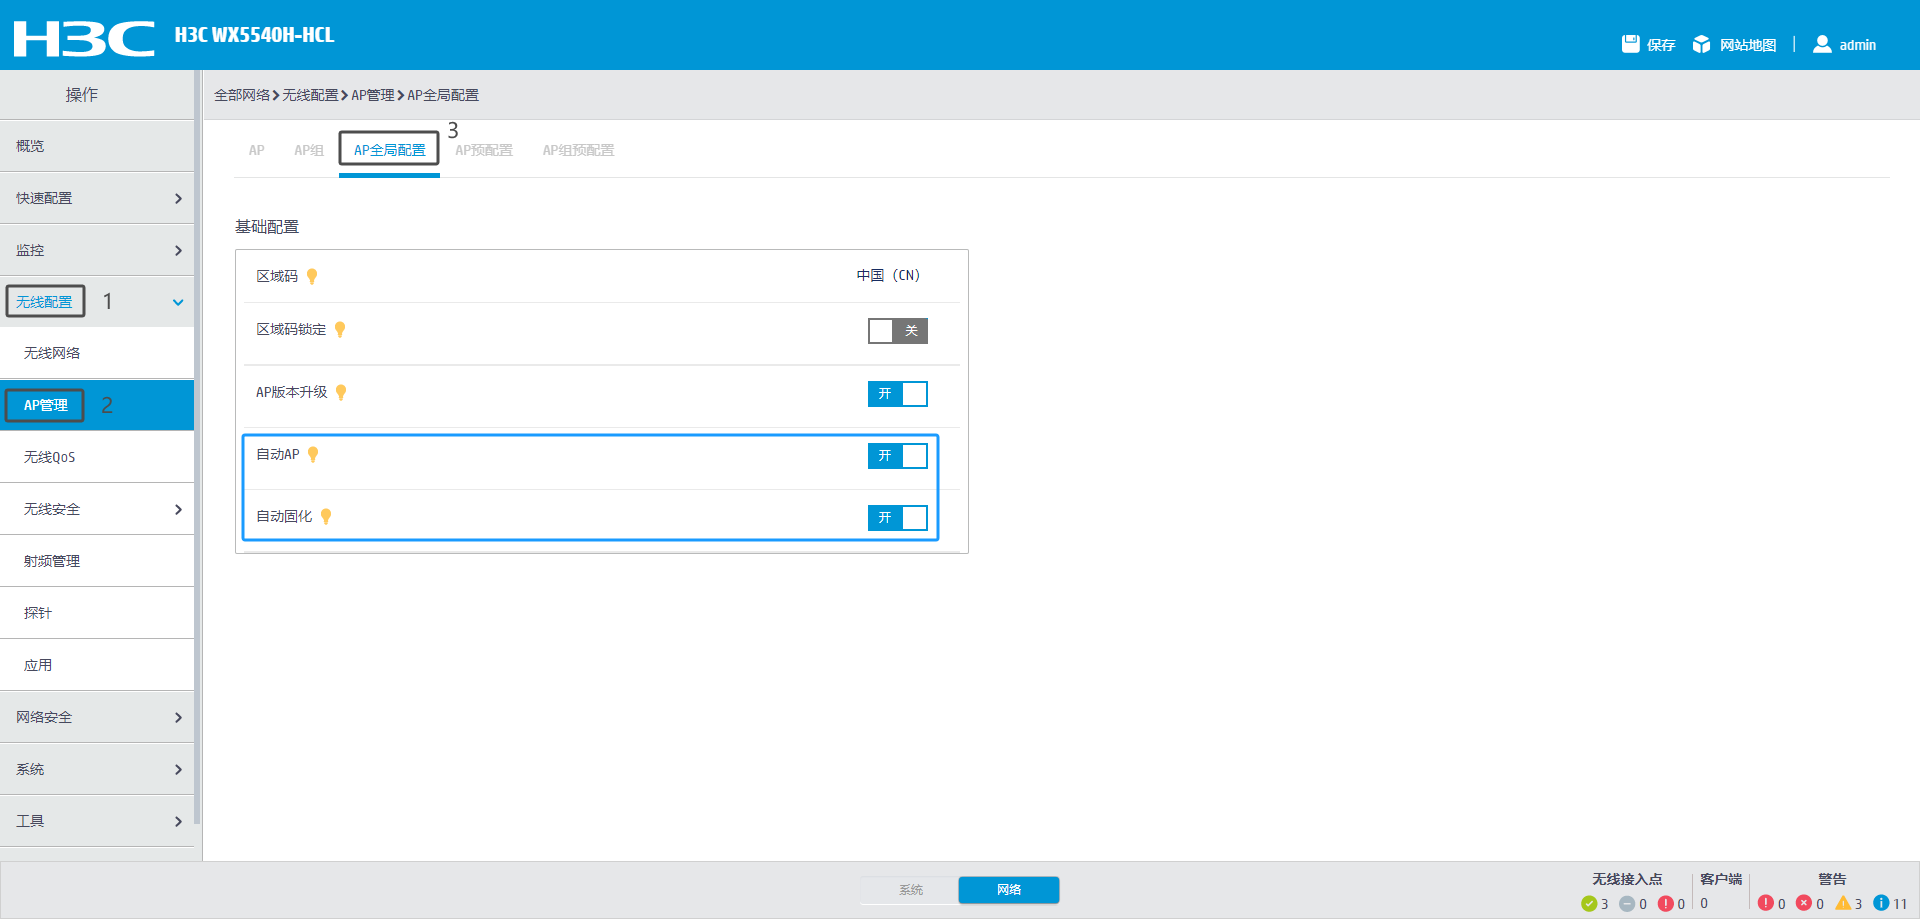Image resolution: width=1920 pixels, height=919 pixels.
Task: Click the hint bulb beside AP版本升级
Action: point(341,392)
